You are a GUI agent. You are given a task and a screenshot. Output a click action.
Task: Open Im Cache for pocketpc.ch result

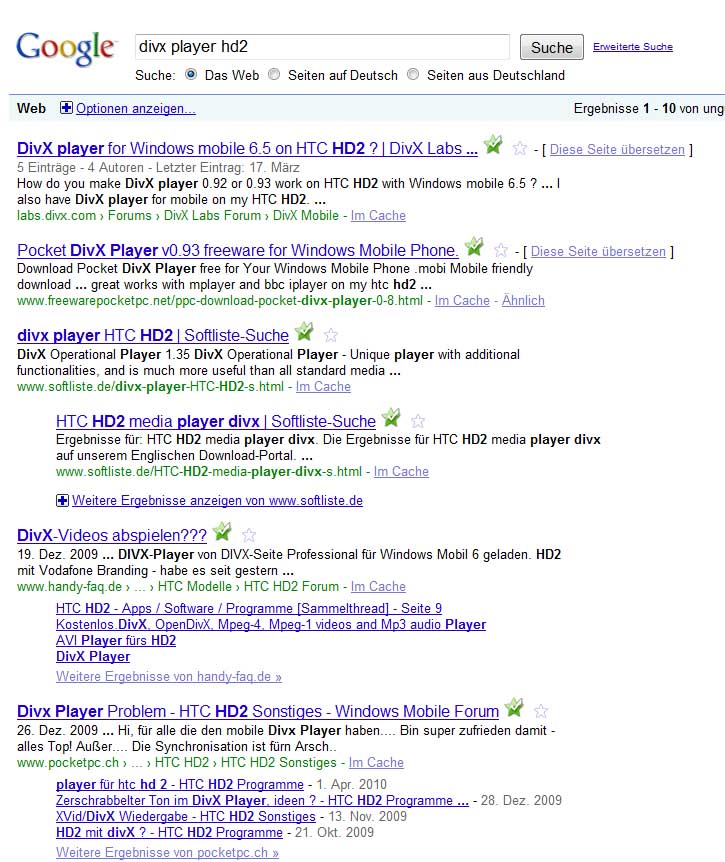(x=376, y=762)
